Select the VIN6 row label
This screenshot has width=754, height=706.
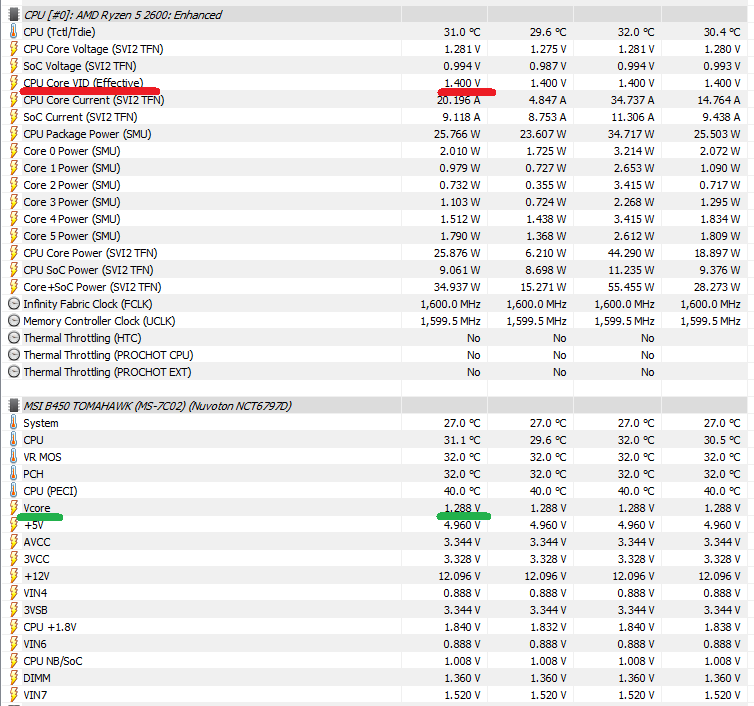[35, 644]
